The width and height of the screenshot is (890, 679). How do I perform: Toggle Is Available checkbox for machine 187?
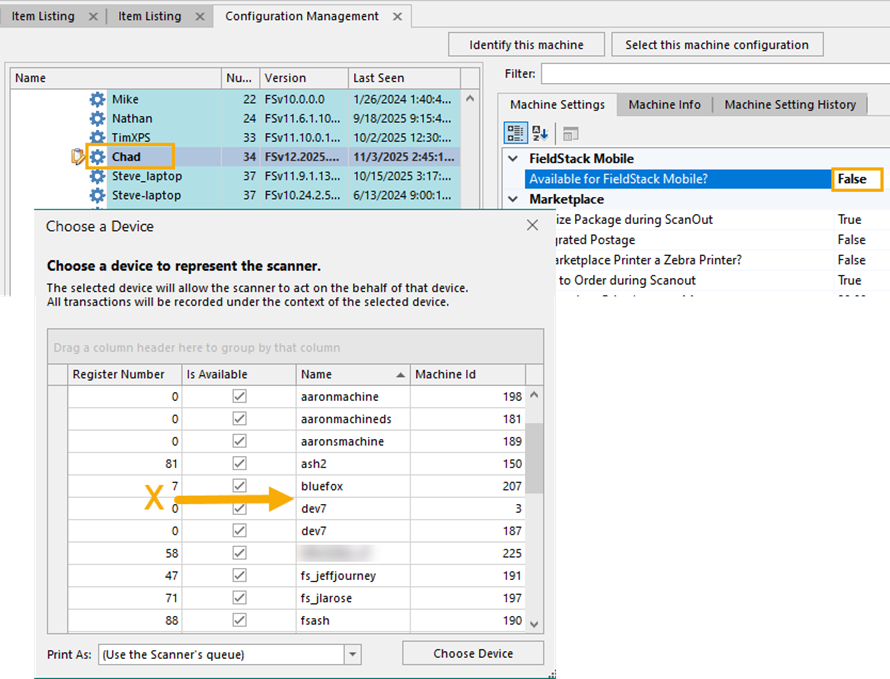pyautogui.click(x=240, y=531)
